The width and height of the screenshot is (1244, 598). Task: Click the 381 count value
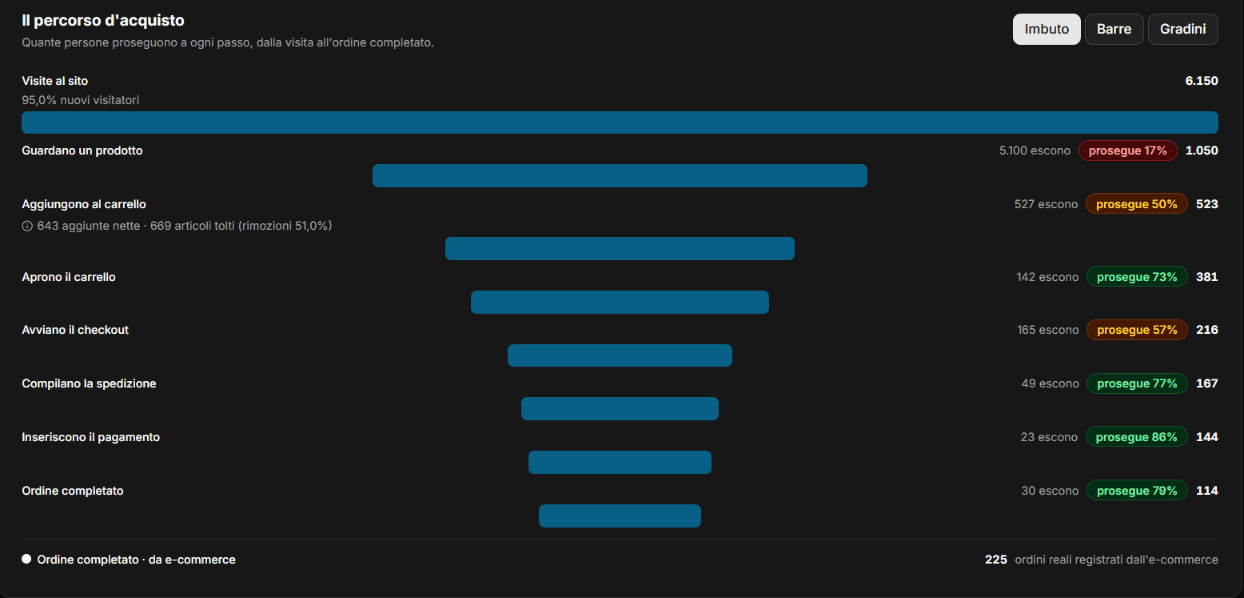tap(1207, 277)
